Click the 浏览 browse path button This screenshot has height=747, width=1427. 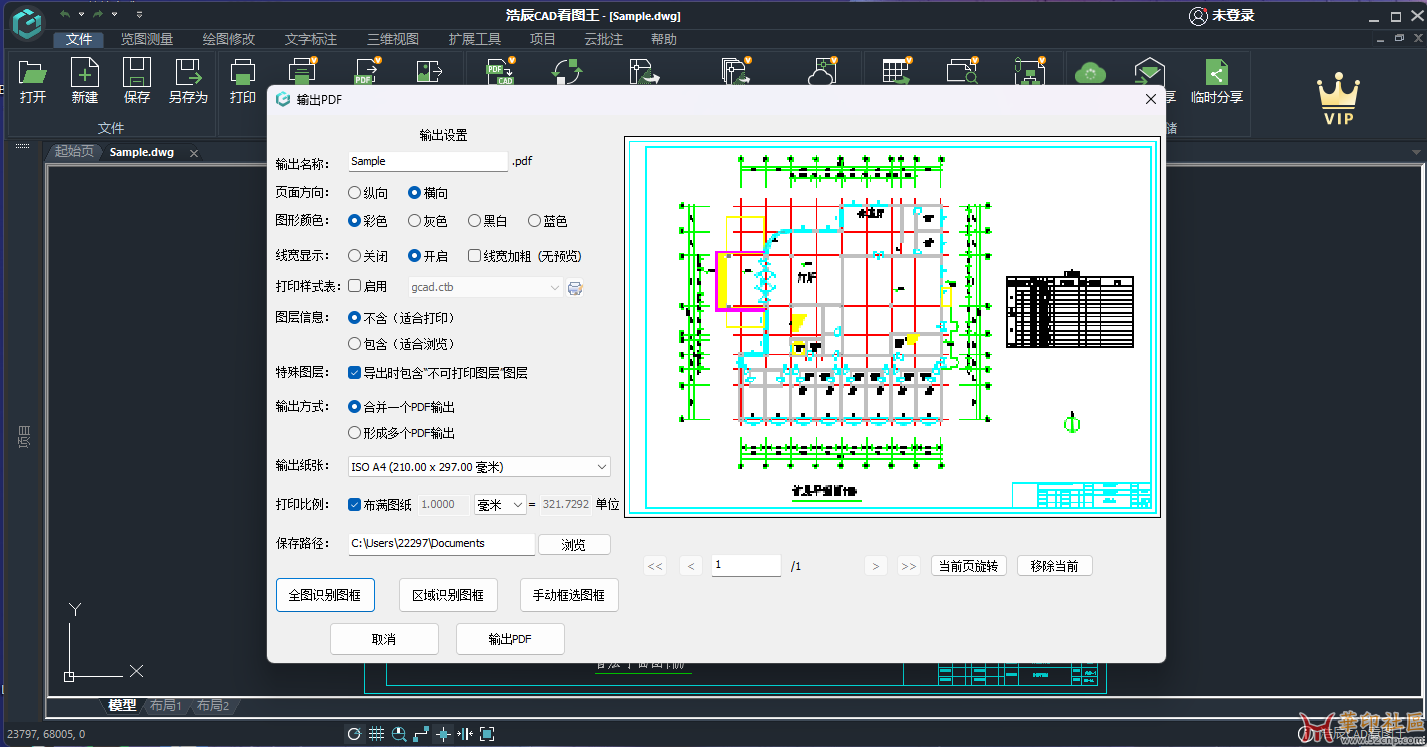point(574,545)
